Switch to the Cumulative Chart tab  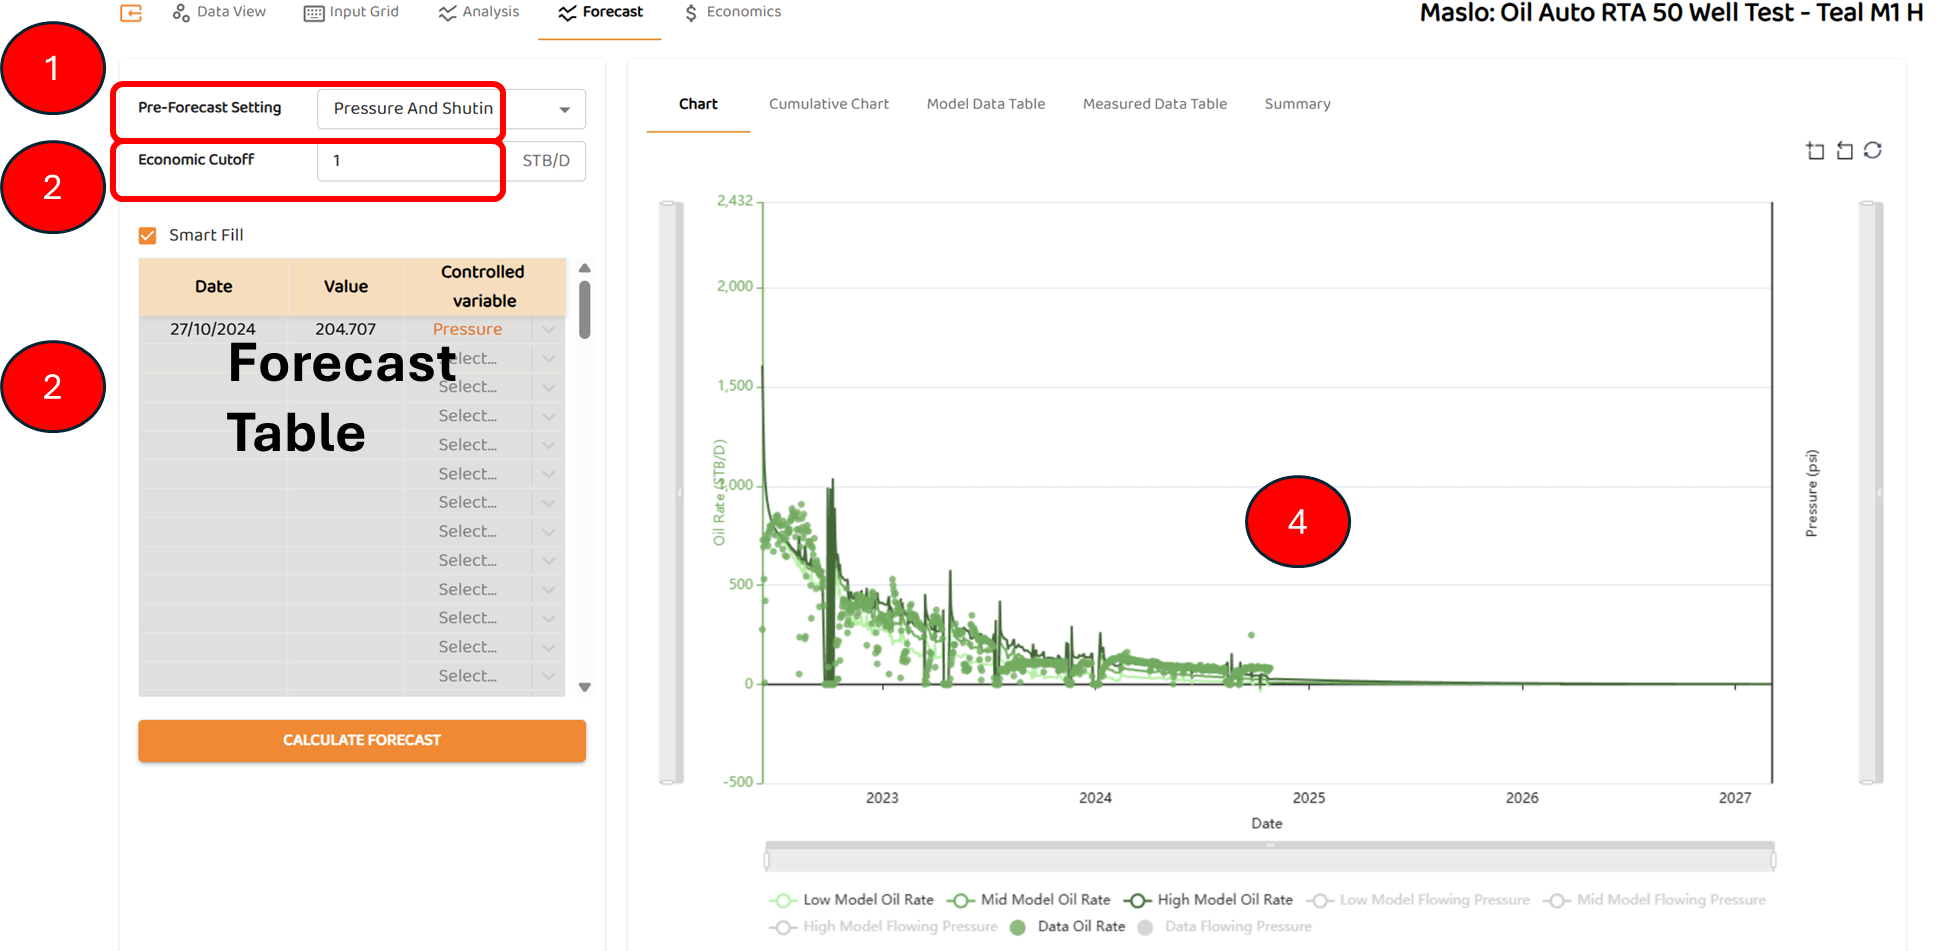click(x=828, y=104)
